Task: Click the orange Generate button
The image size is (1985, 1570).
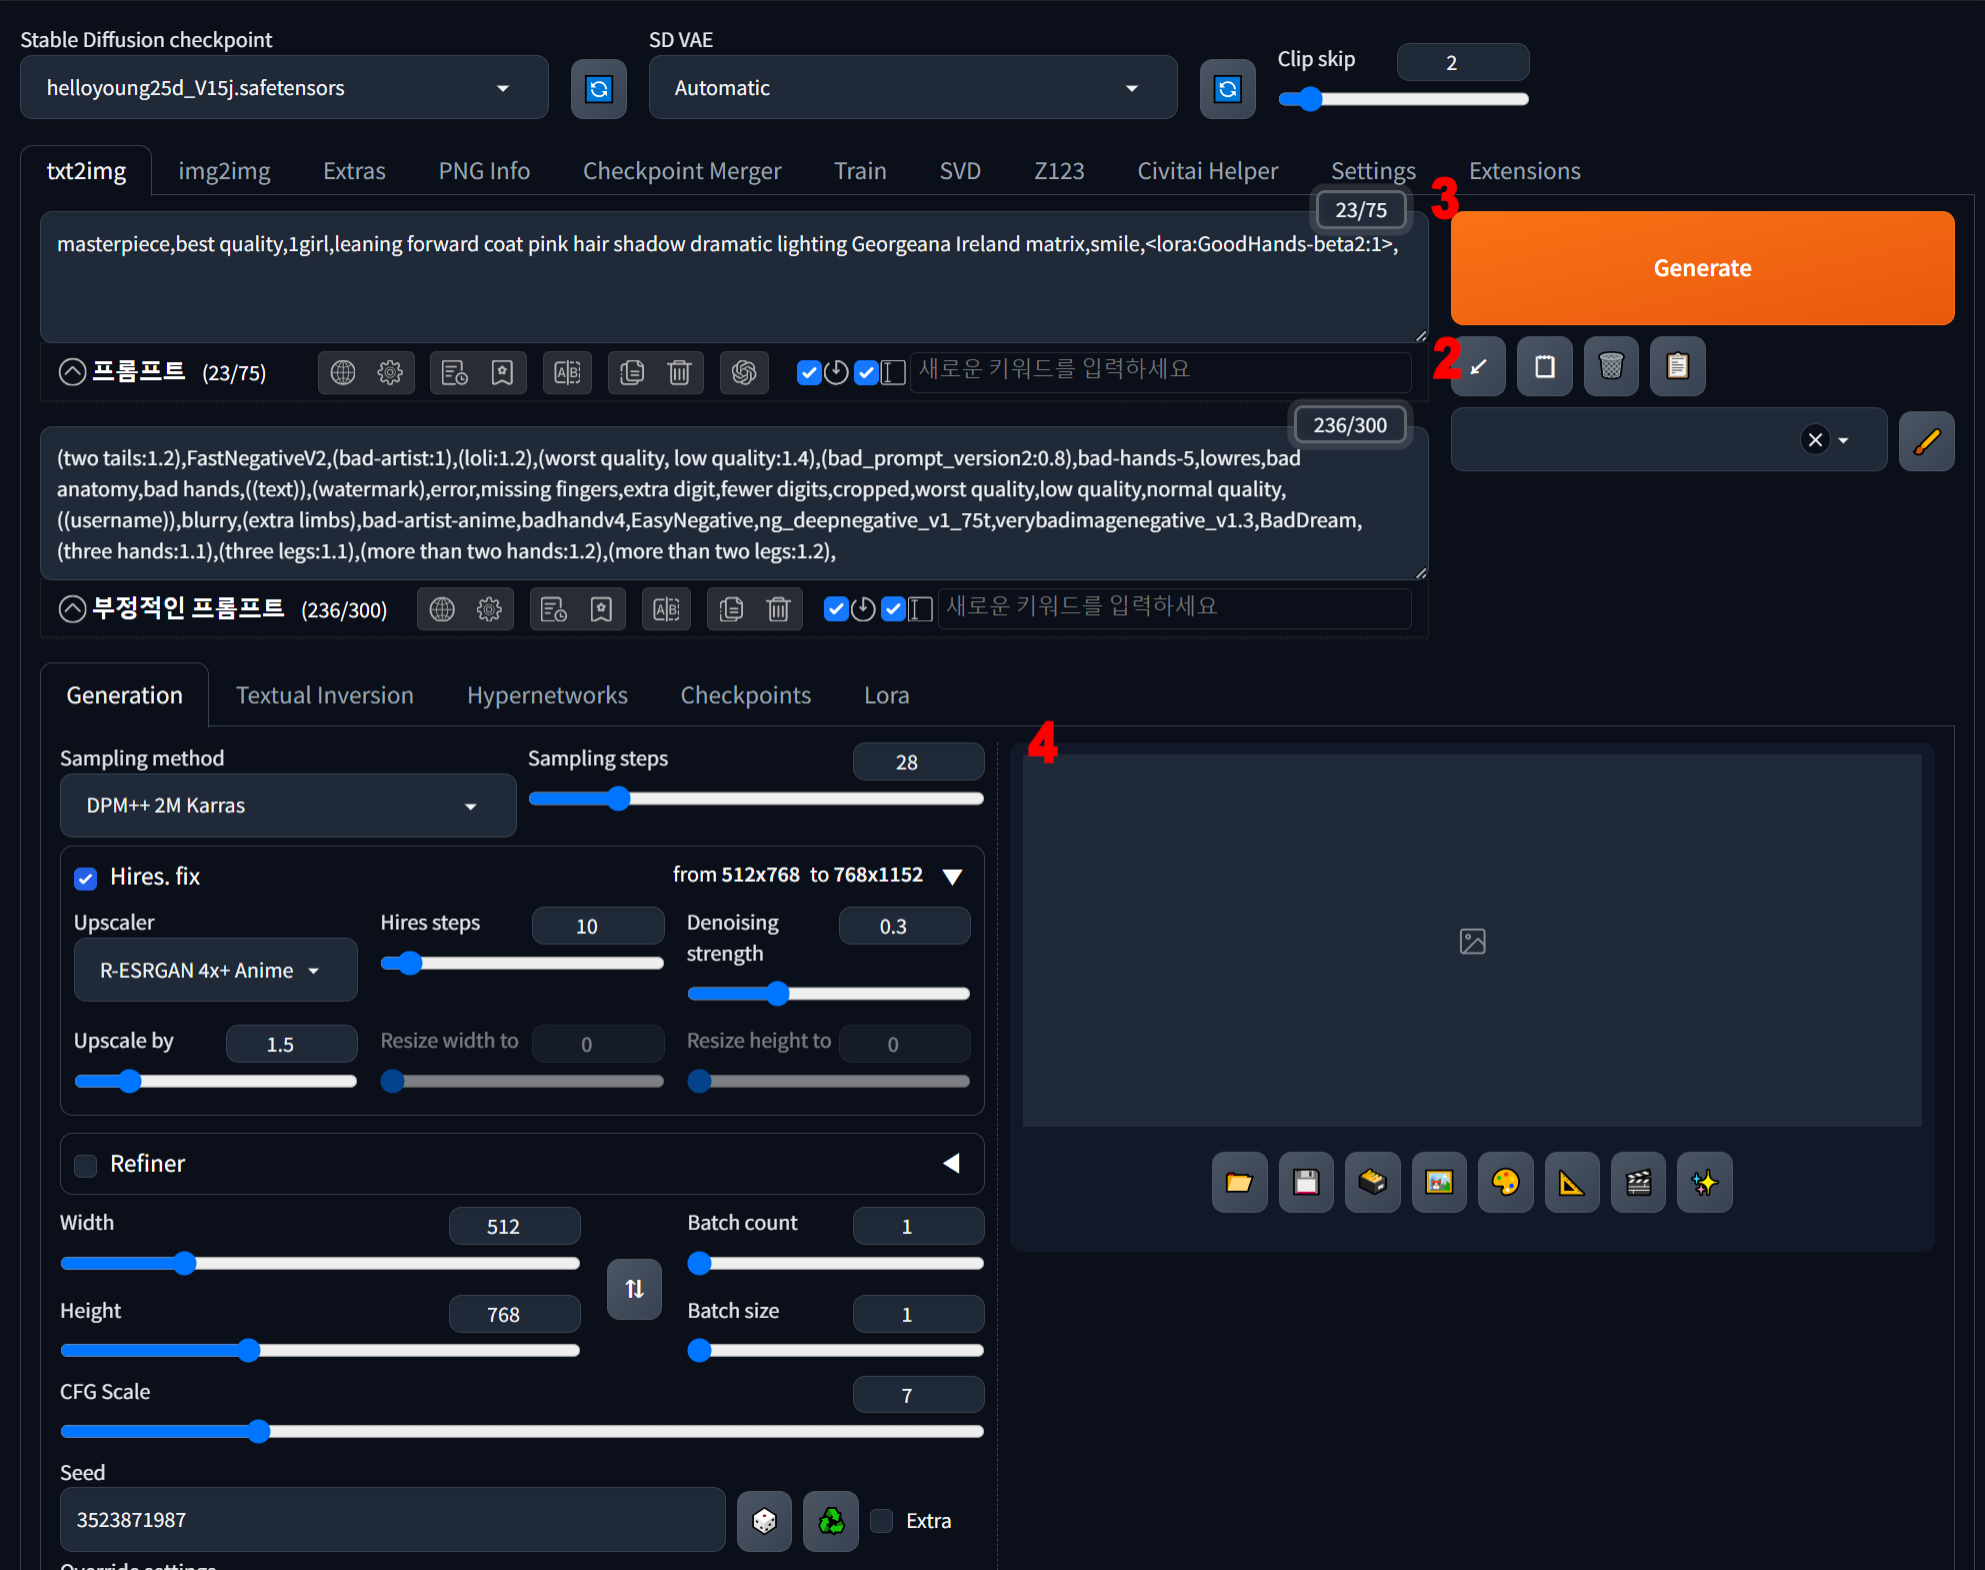Action: [x=1701, y=268]
